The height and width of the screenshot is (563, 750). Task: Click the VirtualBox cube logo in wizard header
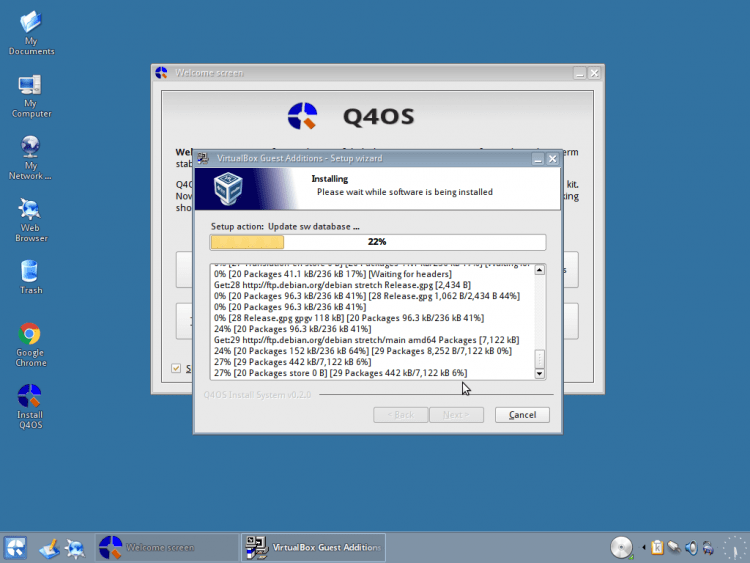[233, 187]
